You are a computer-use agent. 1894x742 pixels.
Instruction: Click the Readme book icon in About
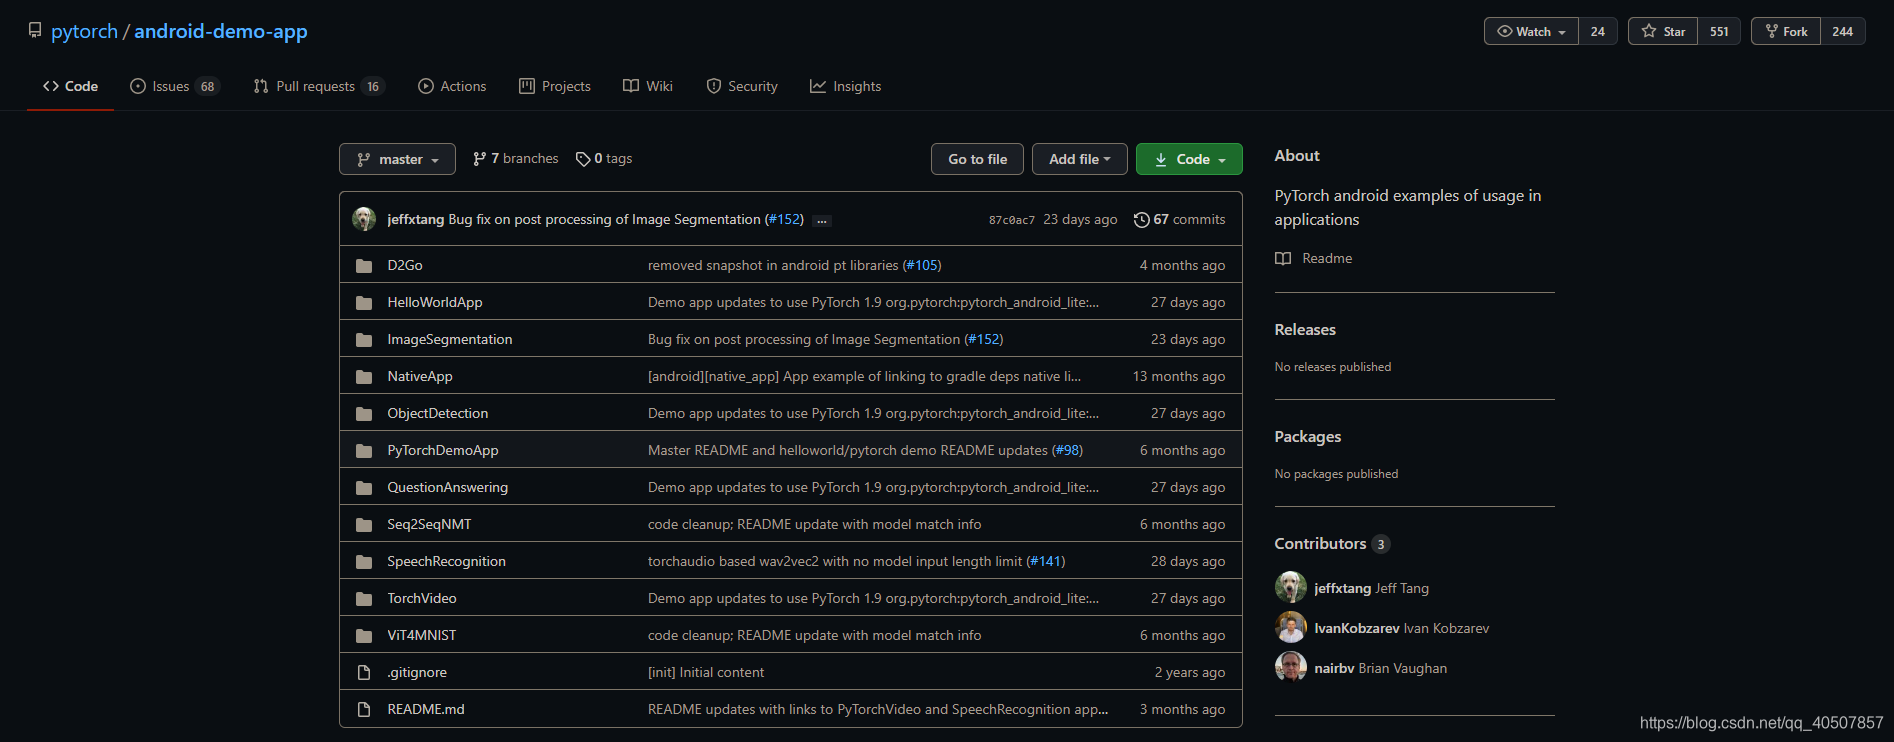1283,258
